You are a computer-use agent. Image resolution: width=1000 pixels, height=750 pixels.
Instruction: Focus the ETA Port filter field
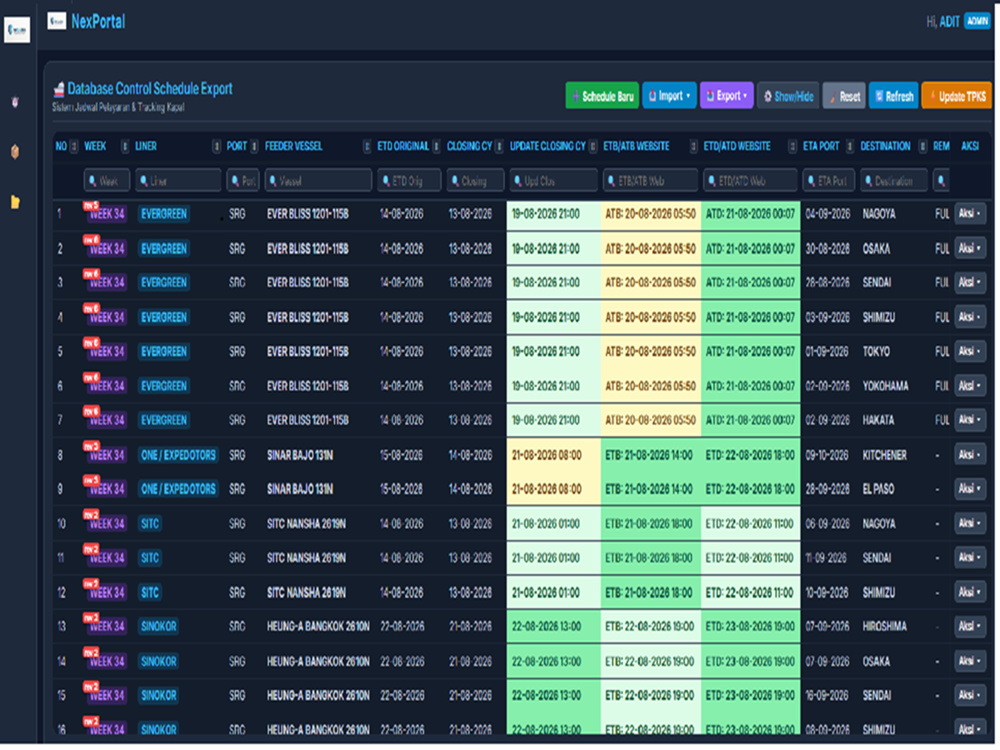pyautogui.click(x=828, y=181)
